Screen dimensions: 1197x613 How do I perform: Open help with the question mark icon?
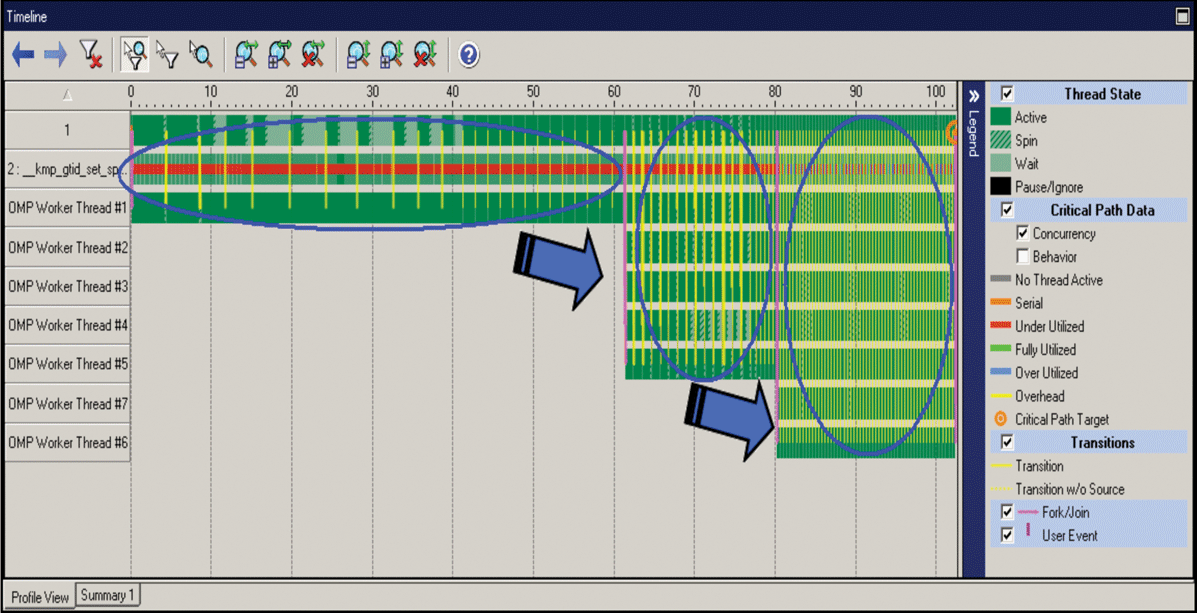(x=468, y=55)
